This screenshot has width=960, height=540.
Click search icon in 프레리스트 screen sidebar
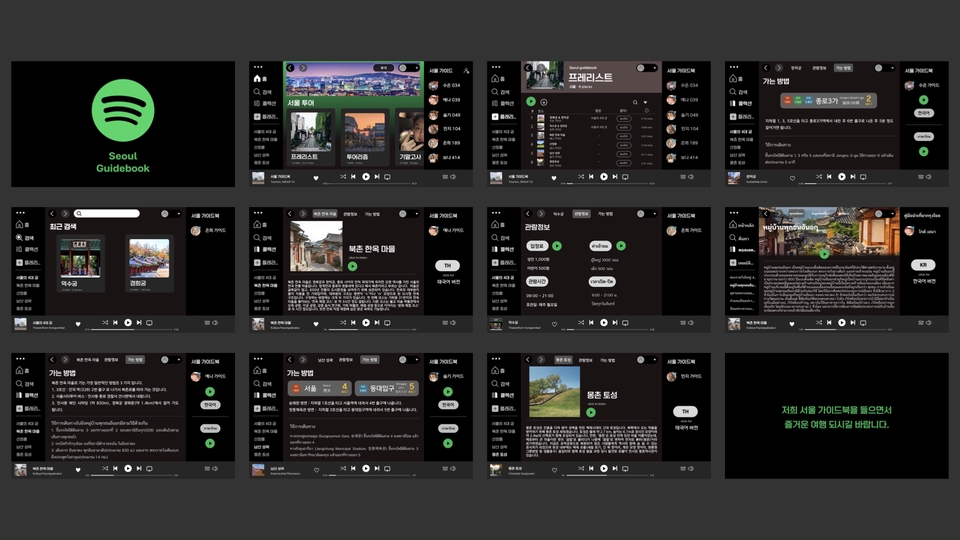495,92
